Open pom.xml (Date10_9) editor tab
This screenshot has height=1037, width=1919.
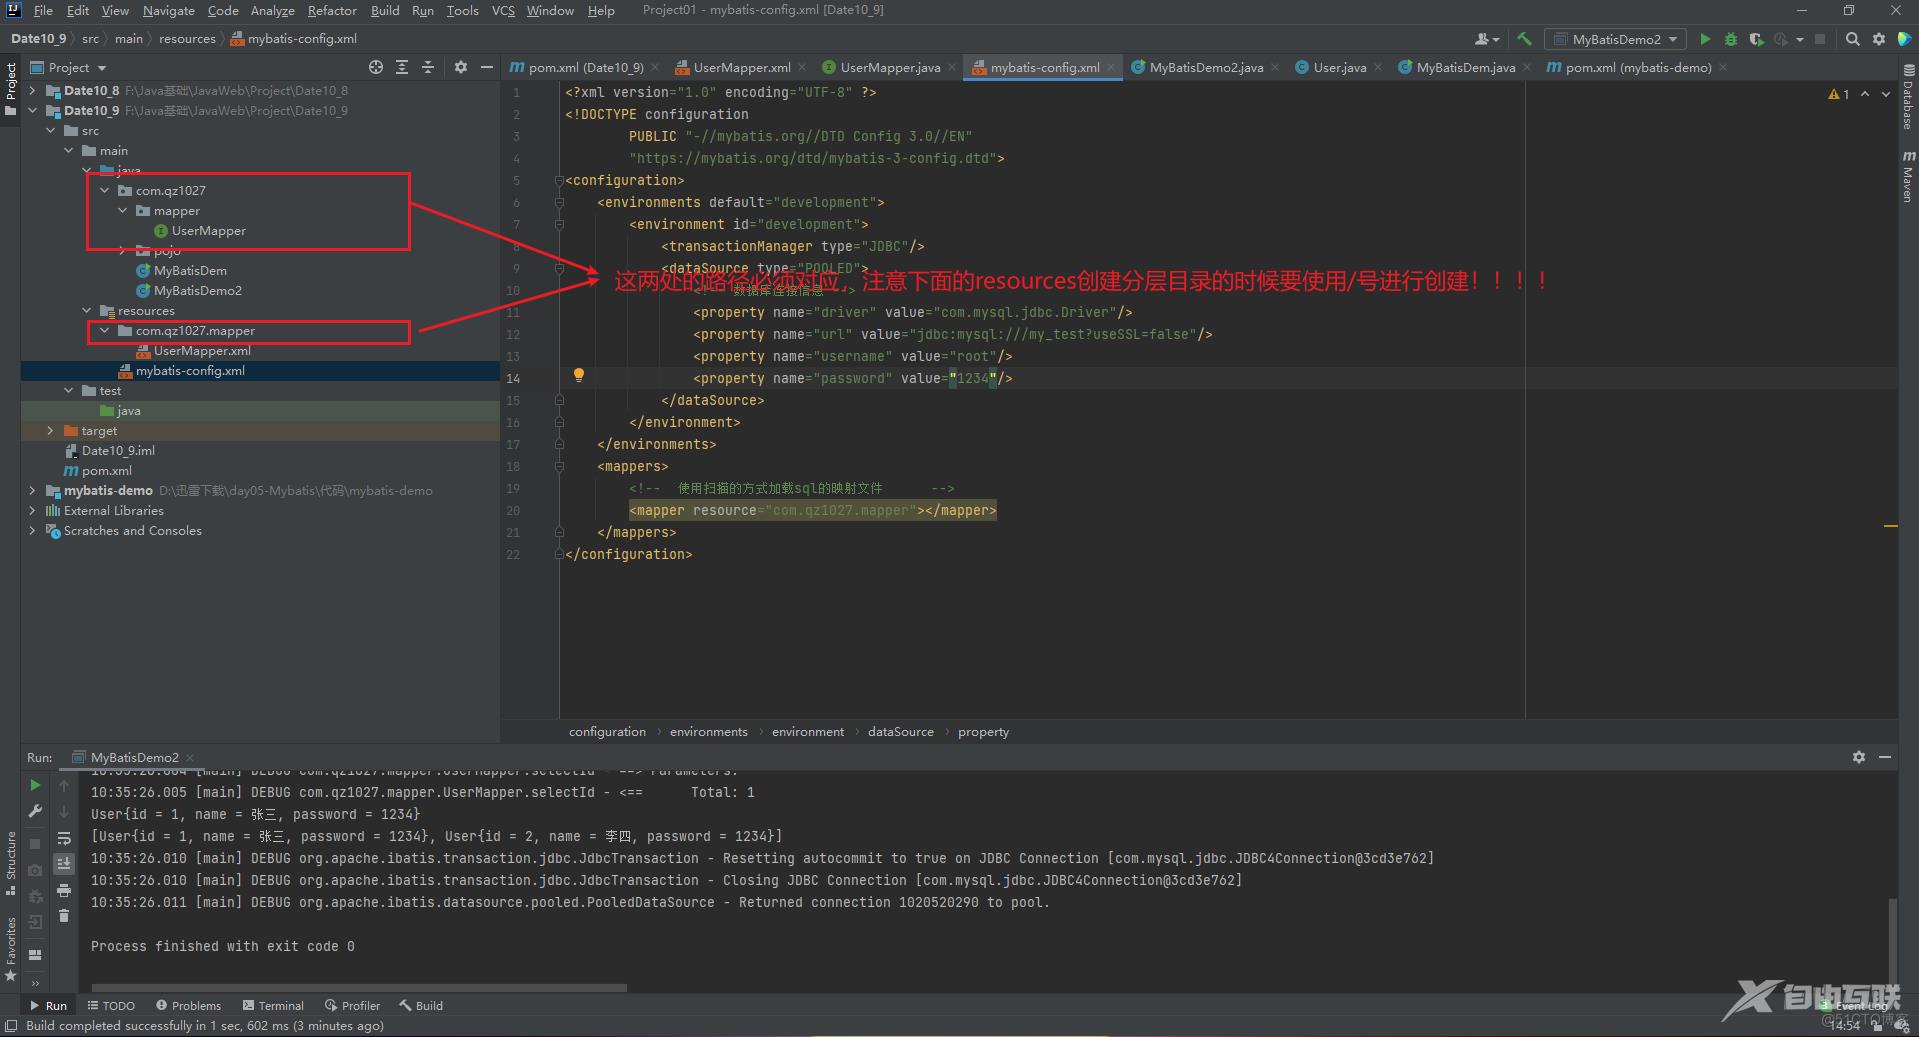(x=585, y=67)
